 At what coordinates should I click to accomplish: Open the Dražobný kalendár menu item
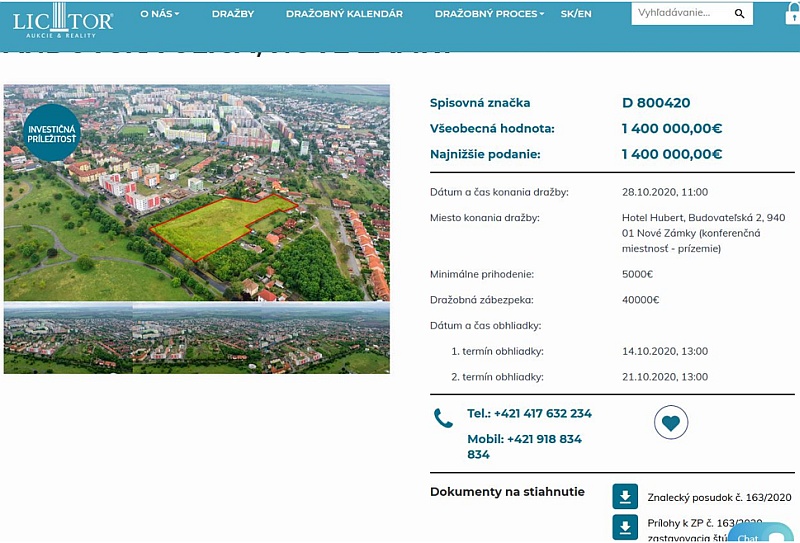coord(344,14)
